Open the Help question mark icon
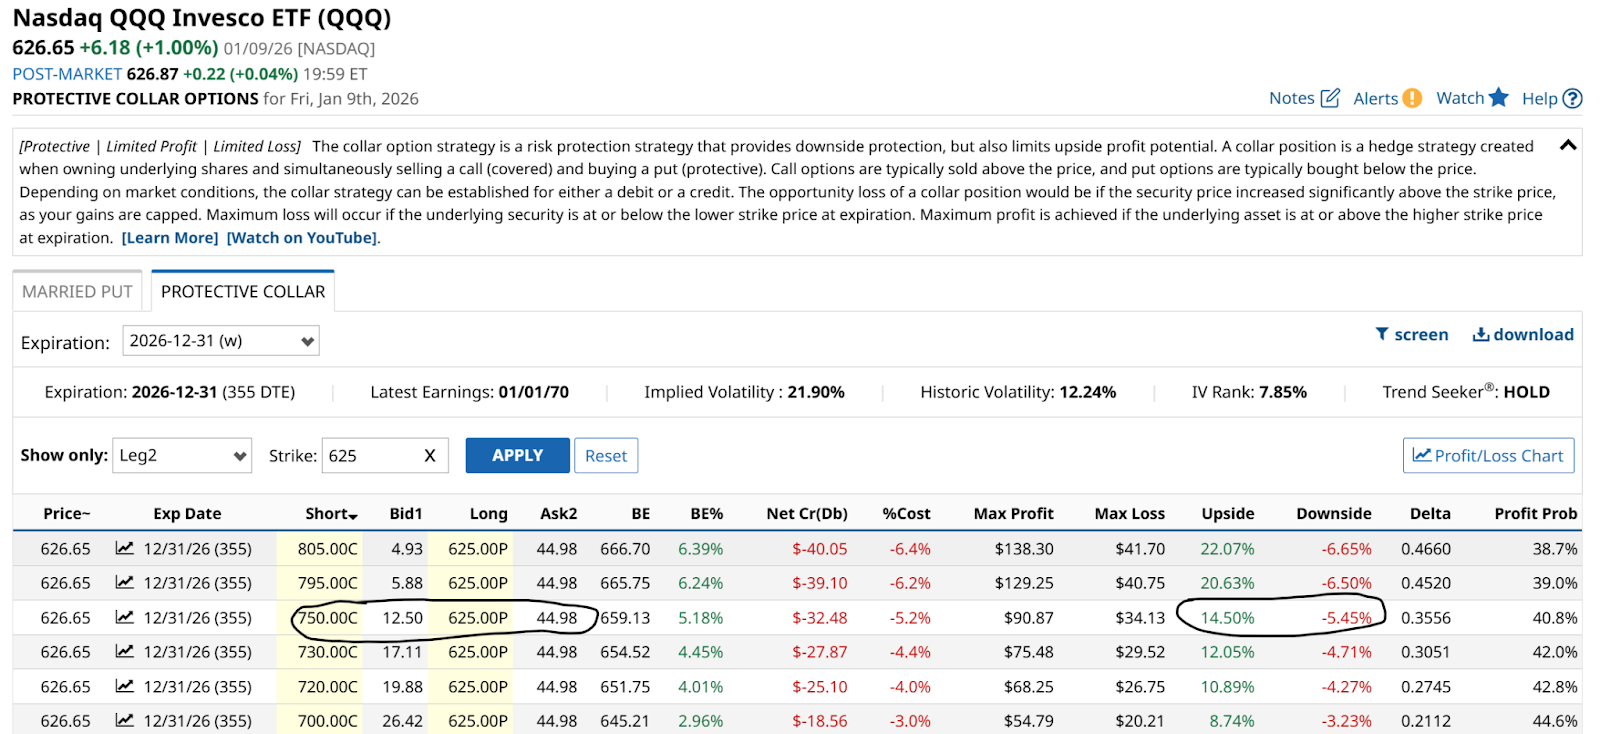Image resolution: width=1600 pixels, height=734 pixels. [x=1572, y=98]
